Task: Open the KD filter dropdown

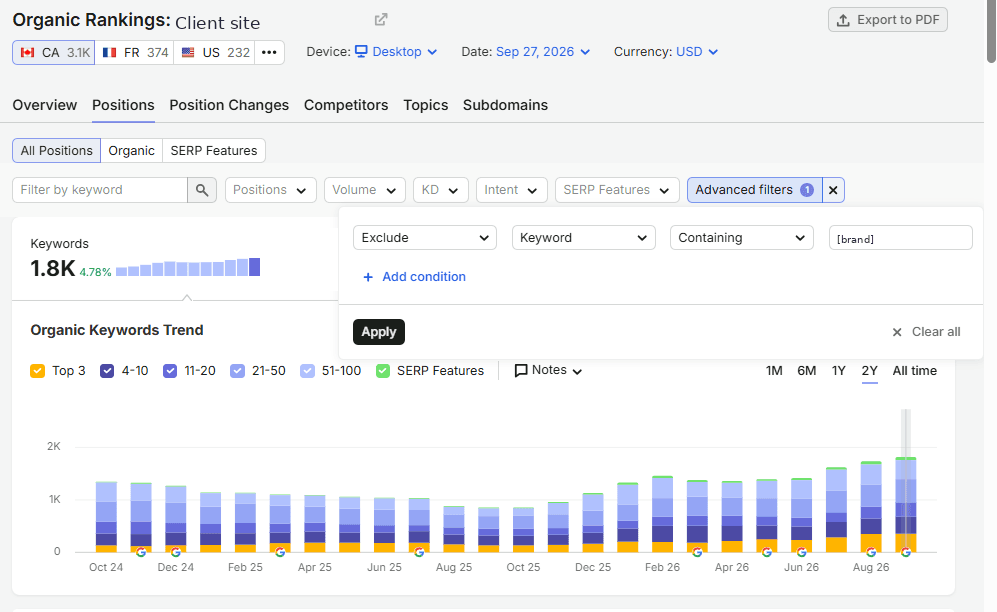Action: (441, 190)
